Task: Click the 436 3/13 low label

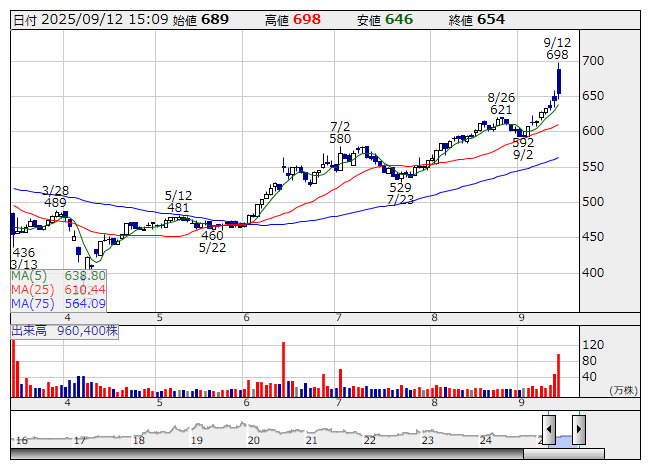Action: [x=24, y=259]
